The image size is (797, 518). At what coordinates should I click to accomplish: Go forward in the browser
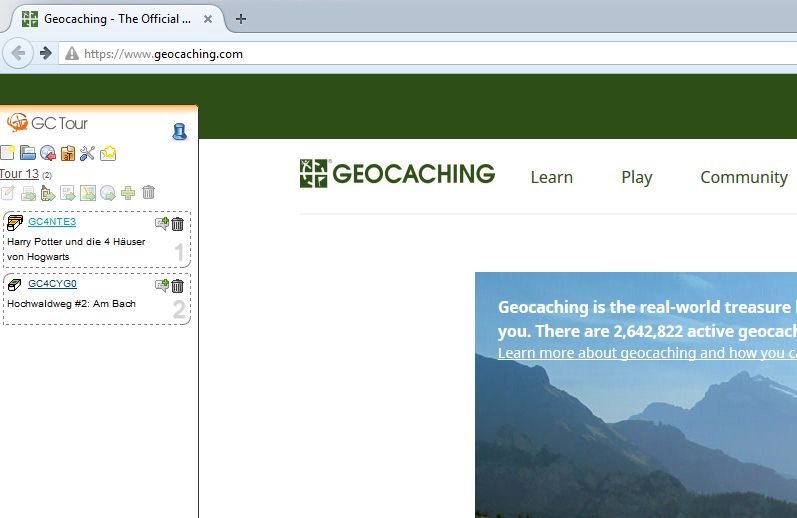tap(46, 53)
